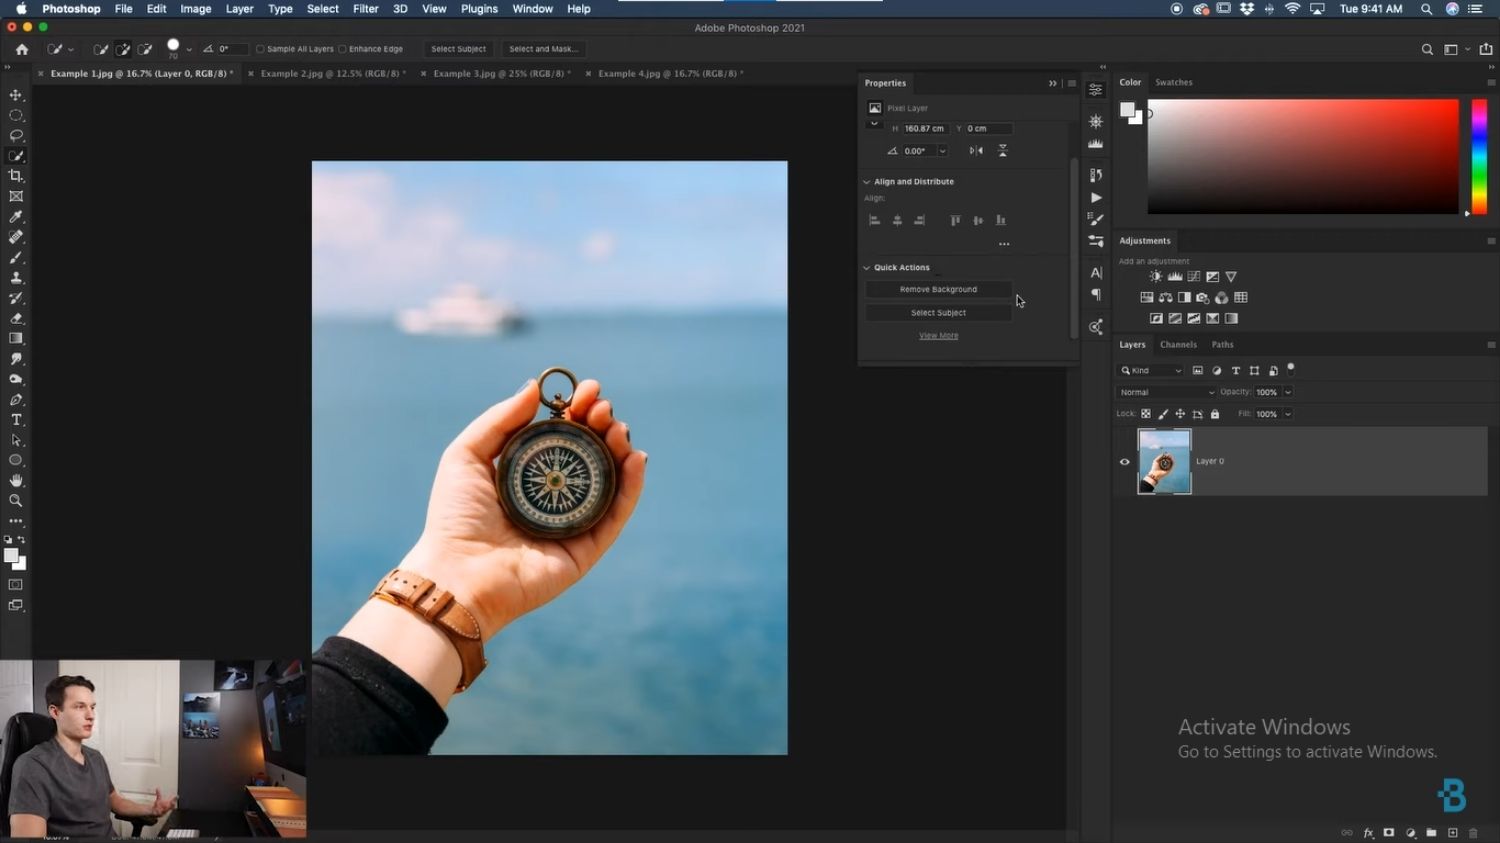The image size is (1500, 843).
Task: Select the Type tool
Action: pos(16,419)
